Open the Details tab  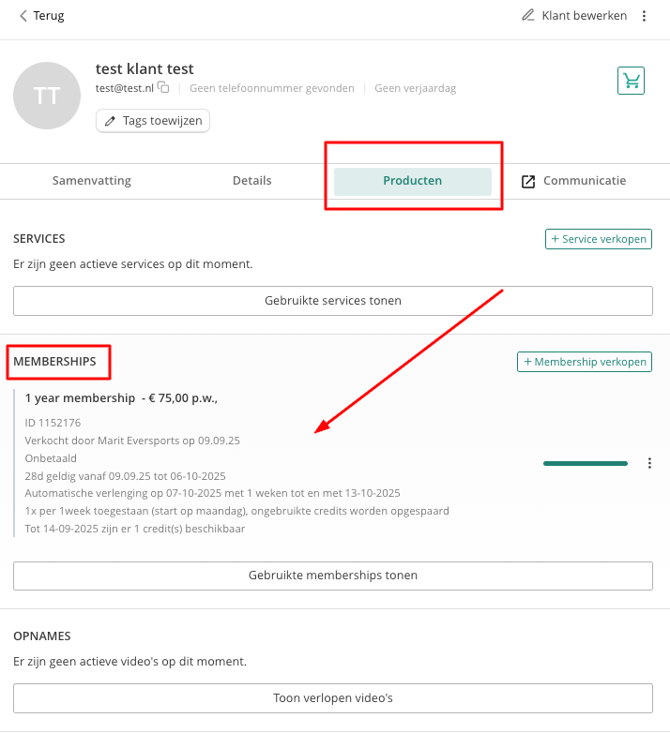(252, 181)
